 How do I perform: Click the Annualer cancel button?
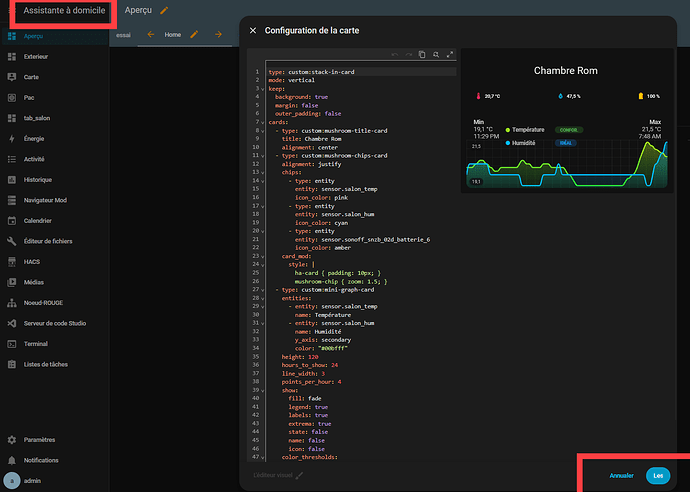pos(621,476)
